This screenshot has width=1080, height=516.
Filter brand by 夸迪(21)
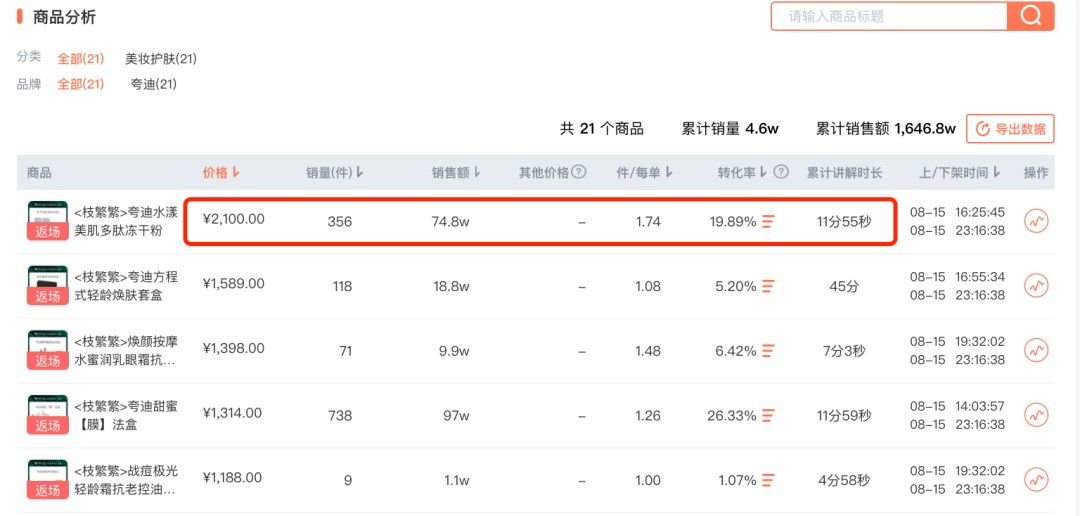click(x=154, y=84)
